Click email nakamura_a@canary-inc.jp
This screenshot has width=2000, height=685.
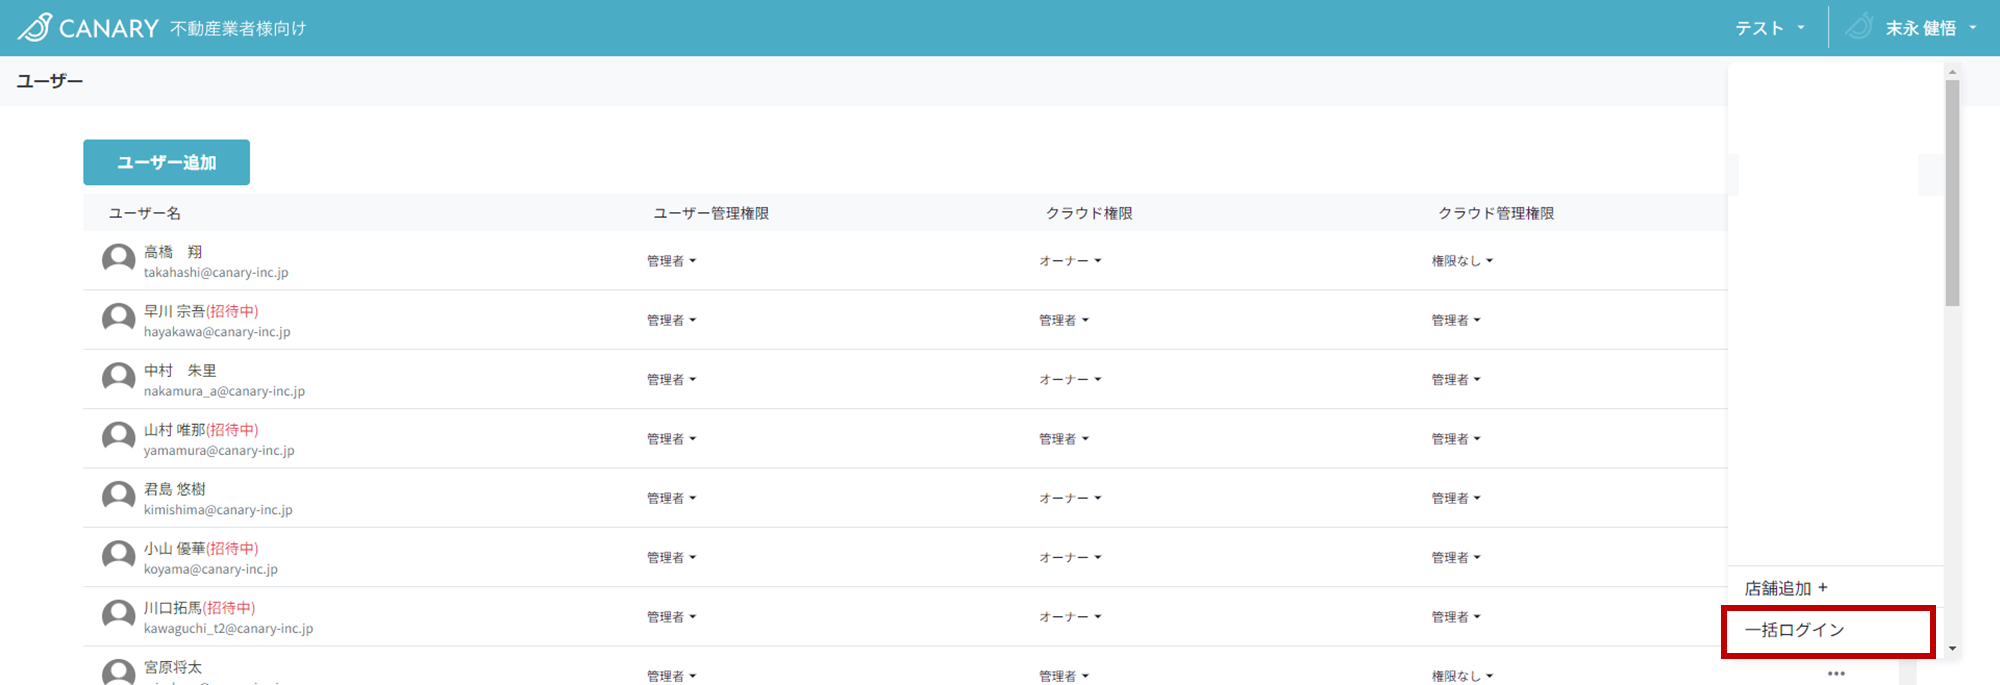(224, 391)
